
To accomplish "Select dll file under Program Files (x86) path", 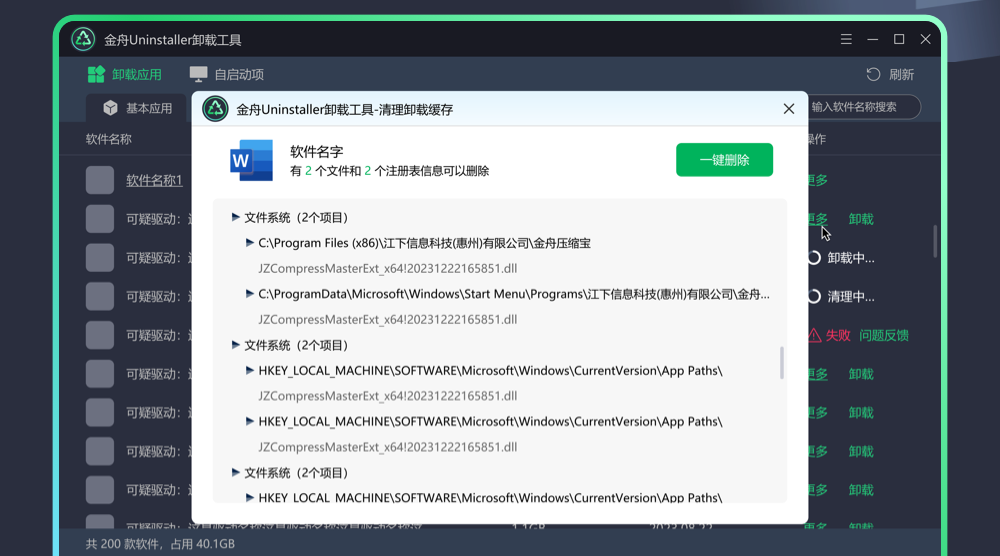I will pyautogui.click(x=388, y=268).
